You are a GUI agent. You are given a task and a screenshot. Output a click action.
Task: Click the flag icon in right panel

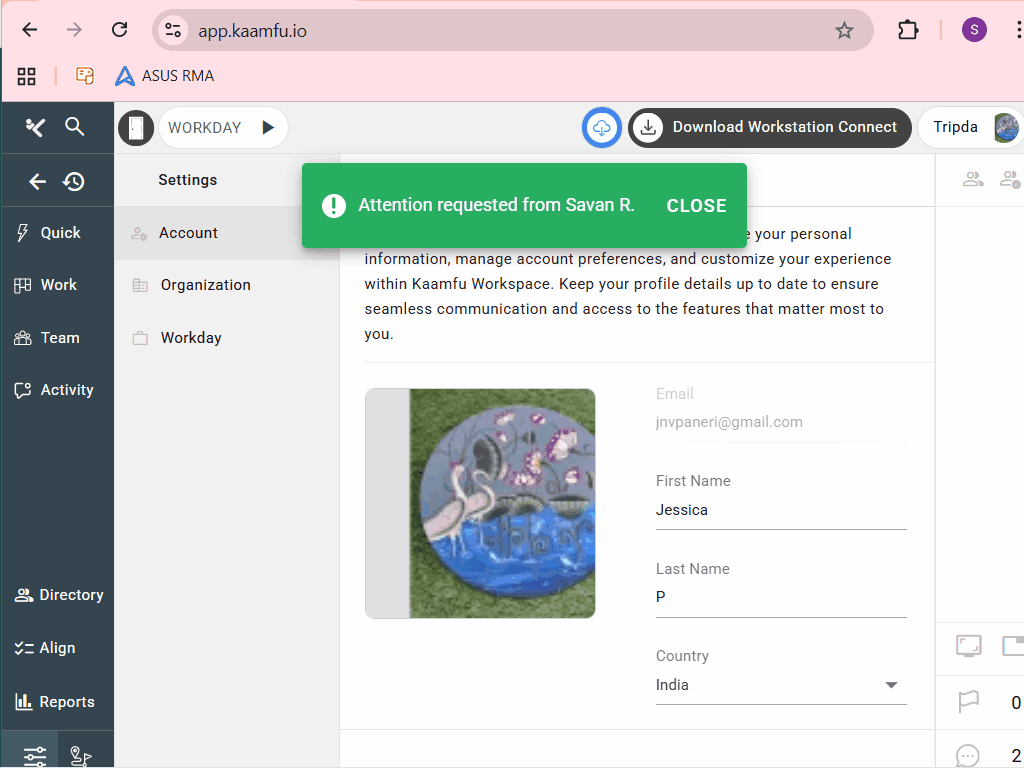(968, 702)
